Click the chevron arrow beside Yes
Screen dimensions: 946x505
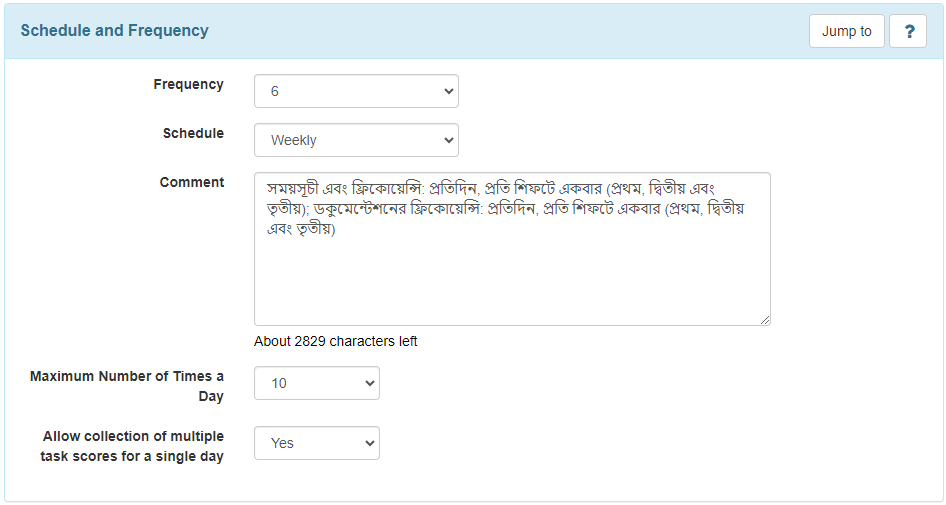[x=370, y=443]
